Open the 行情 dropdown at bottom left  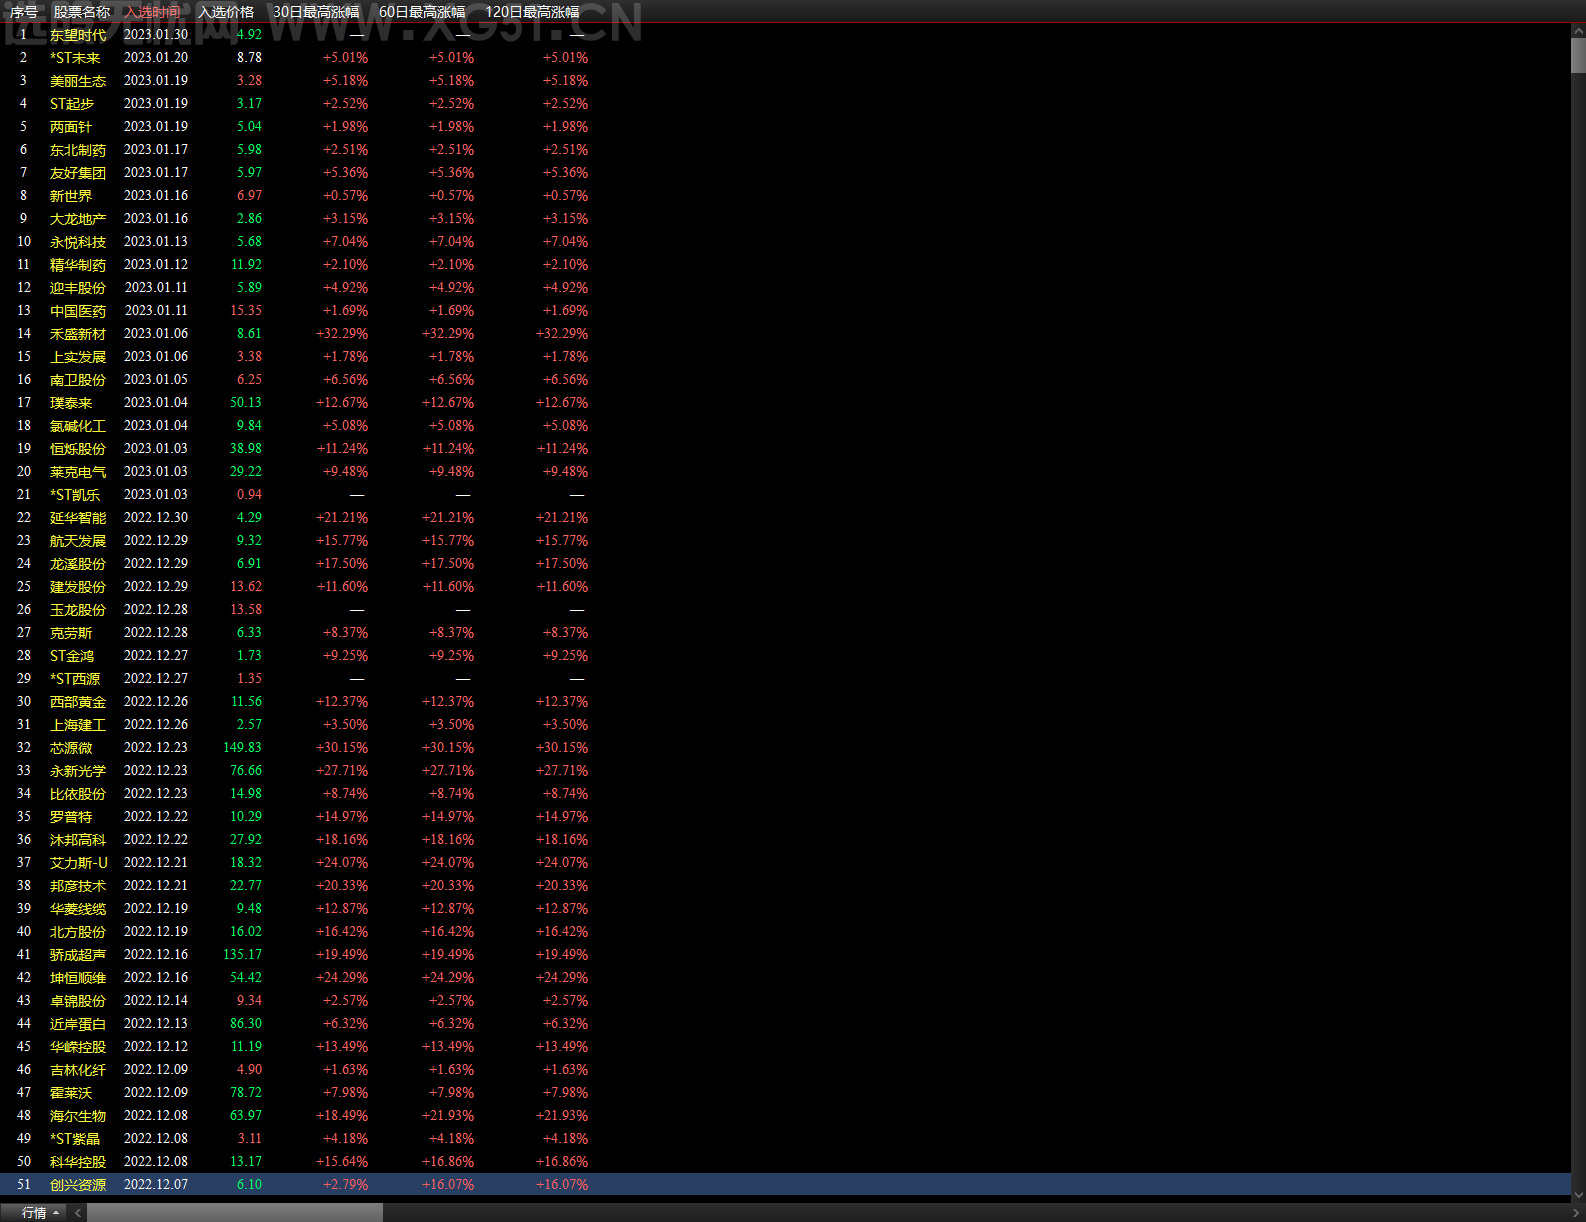[x=41, y=1212]
